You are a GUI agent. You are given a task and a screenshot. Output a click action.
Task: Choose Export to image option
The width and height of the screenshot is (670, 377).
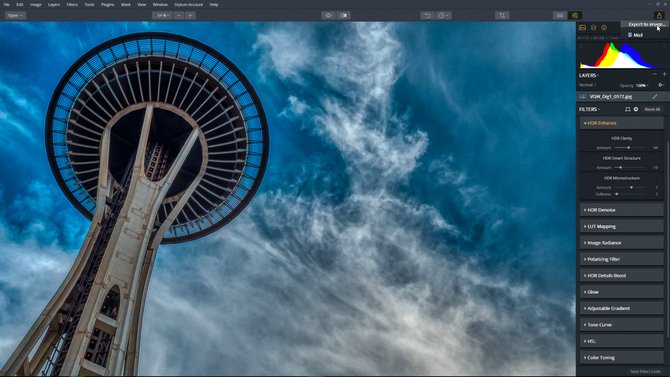(645, 24)
